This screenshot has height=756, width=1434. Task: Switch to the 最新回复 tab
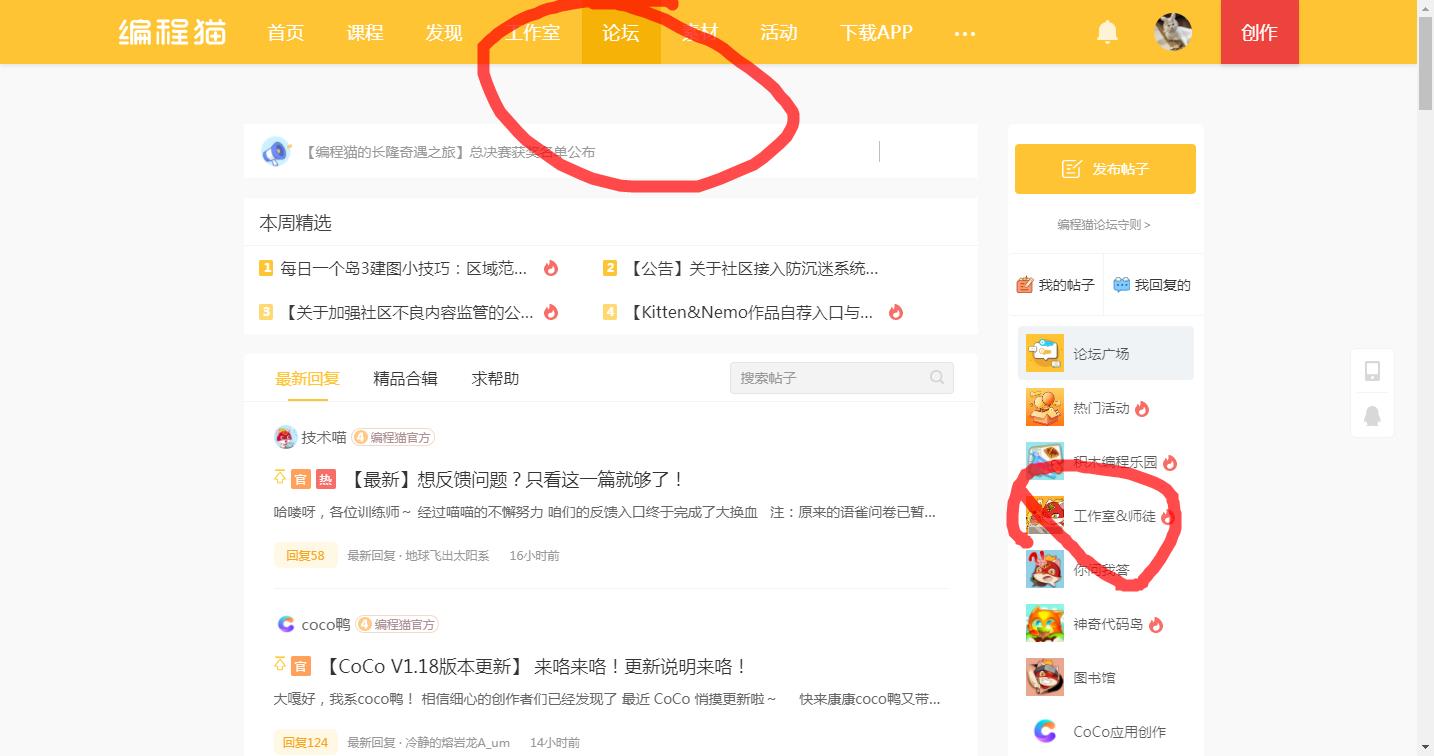coord(308,378)
